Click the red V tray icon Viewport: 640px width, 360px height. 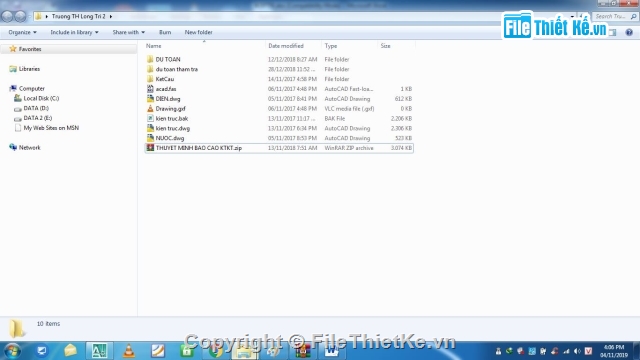point(588,351)
